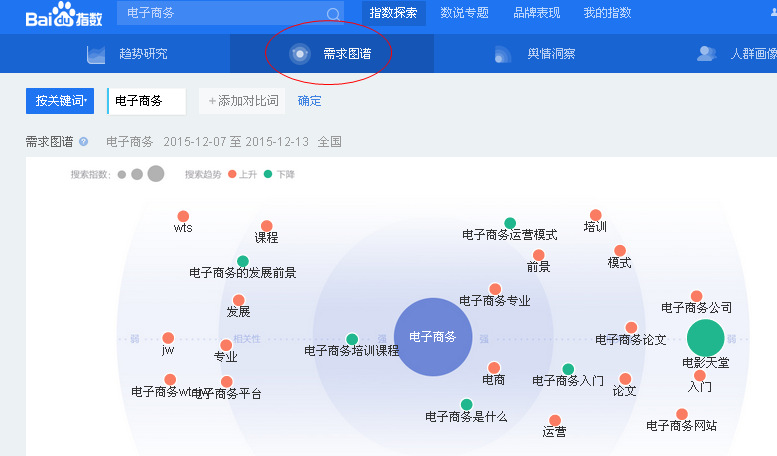Click the 电子商务网站 node dot
Viewport: 777px width, 456px height.
[682, 414]
